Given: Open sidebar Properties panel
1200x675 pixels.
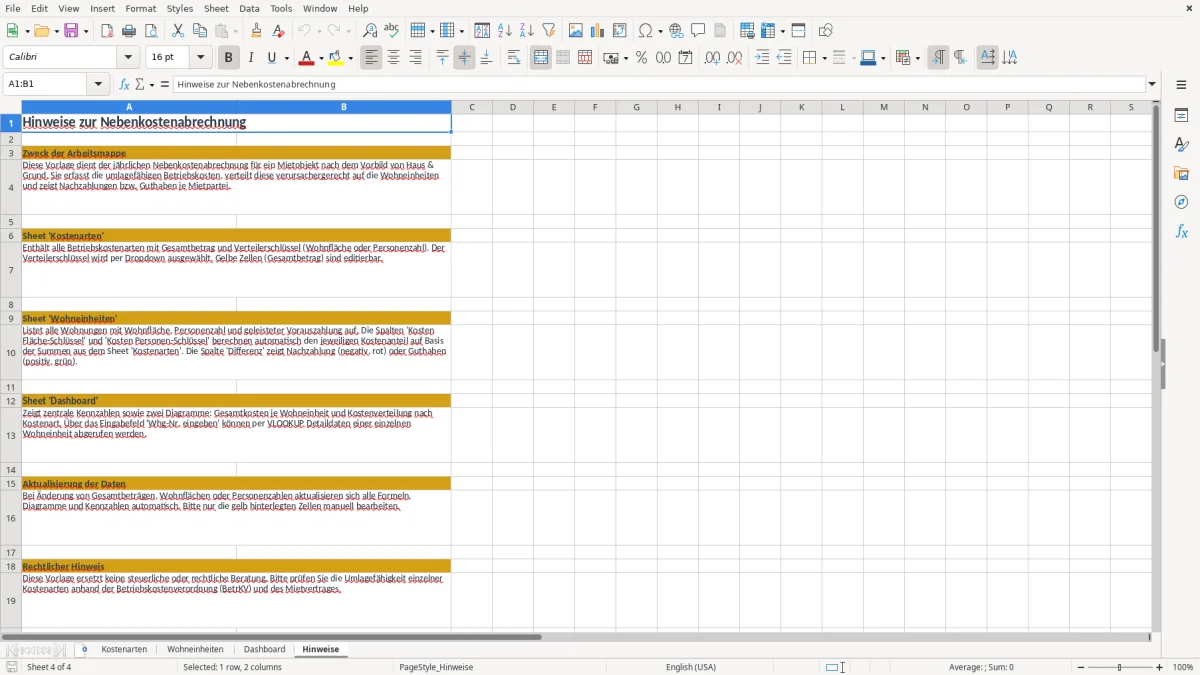Looking at the screenshot, I should (1181, 115).
